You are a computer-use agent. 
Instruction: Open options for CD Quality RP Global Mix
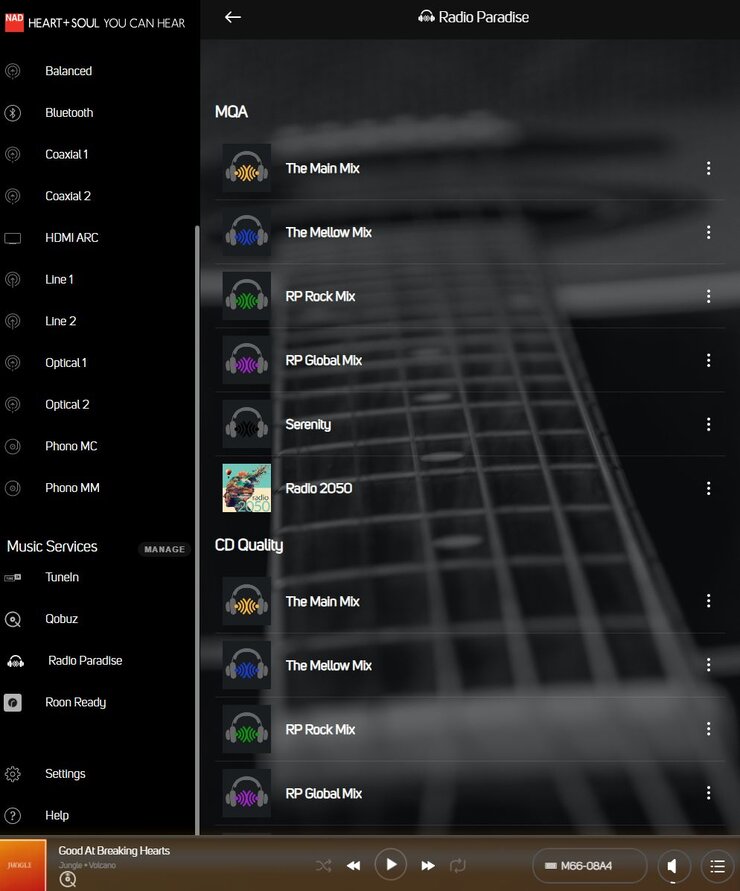(708, 793)
